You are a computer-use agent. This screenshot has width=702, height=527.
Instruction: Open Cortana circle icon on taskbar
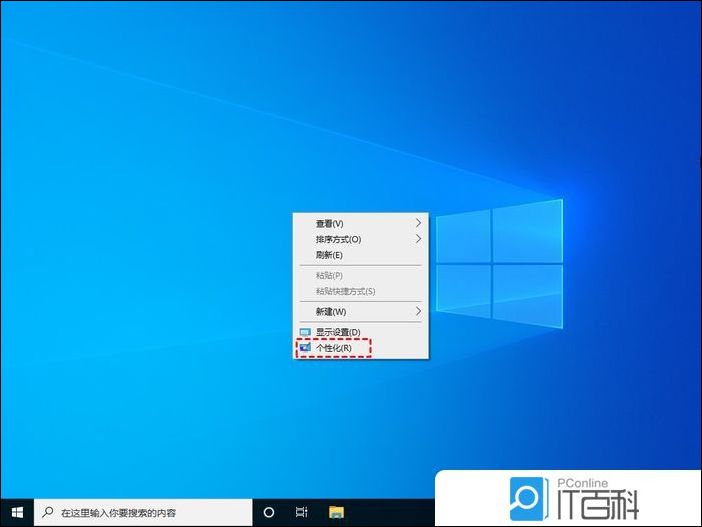coord(269,512)
